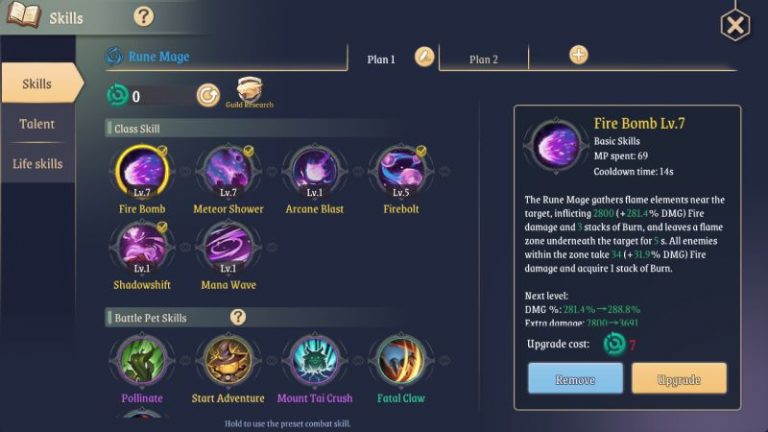Select the Pollinate battle pet skill
The width and height of the screenshot is (768, 432).
tap(142, 360)
